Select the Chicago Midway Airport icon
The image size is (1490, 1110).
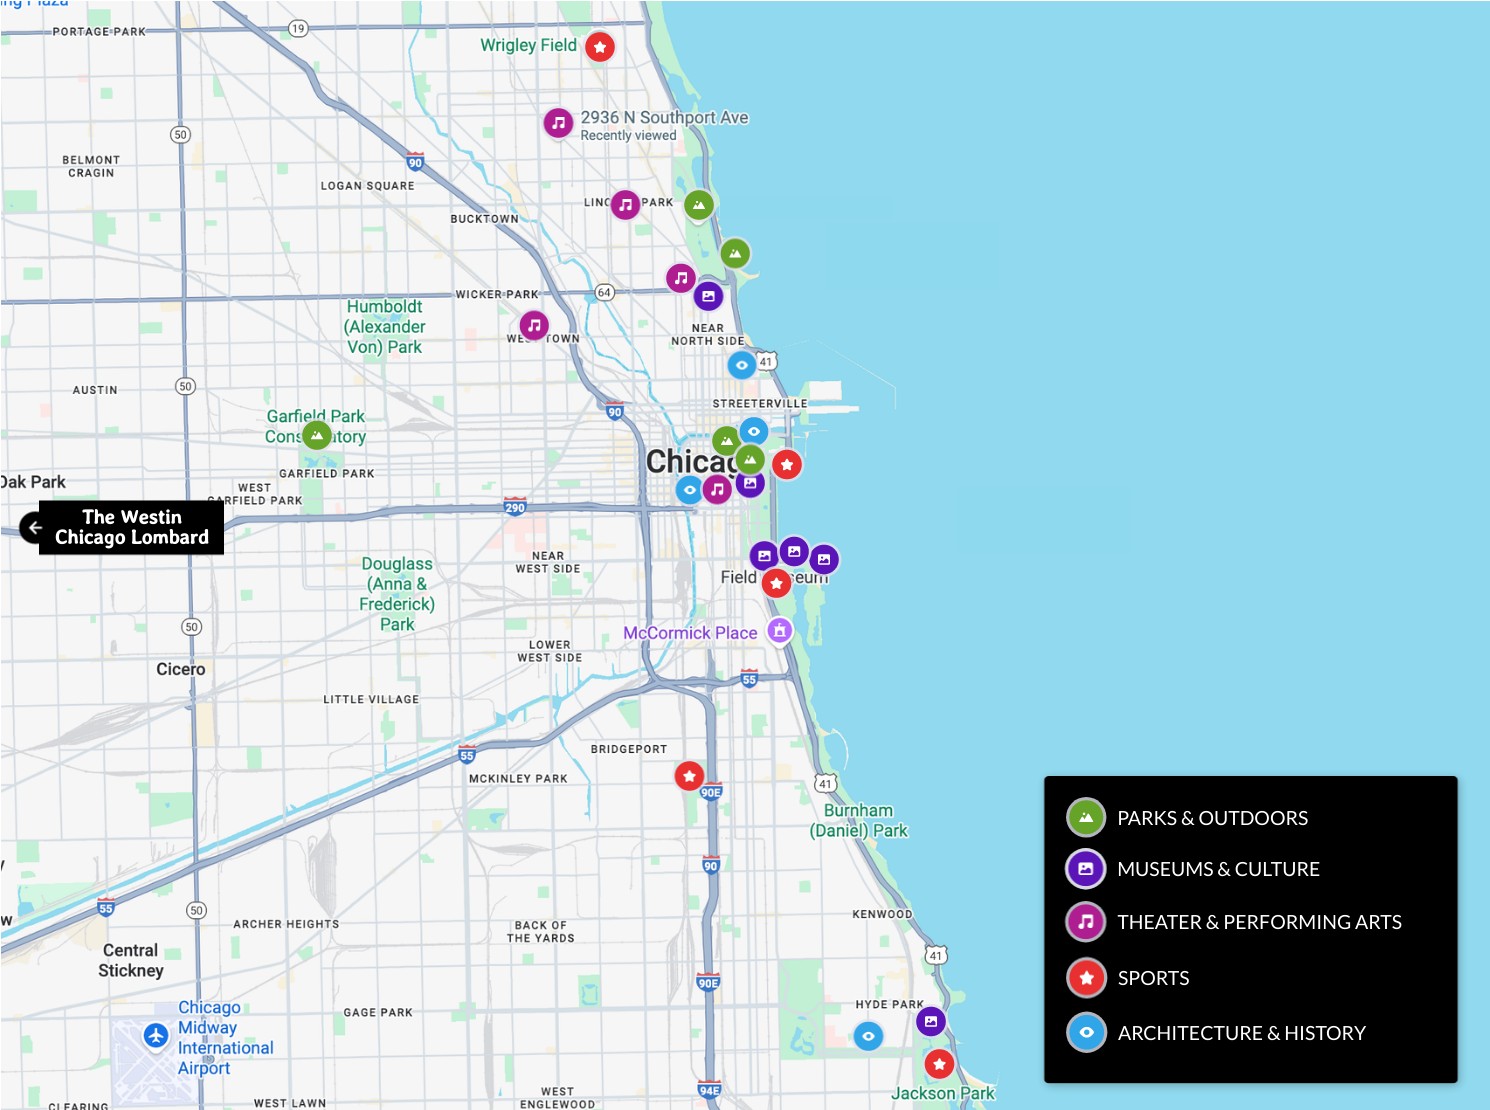[x=156, y=1035]
